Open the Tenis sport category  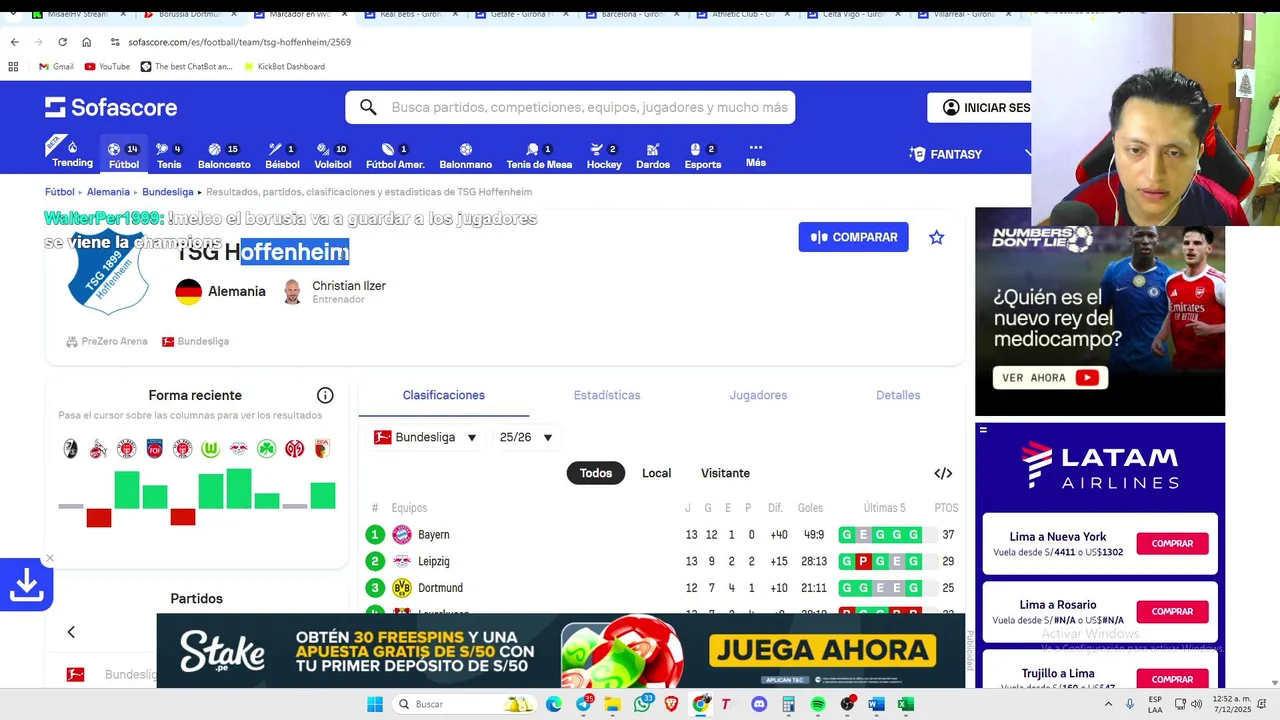tap(169, 156)
